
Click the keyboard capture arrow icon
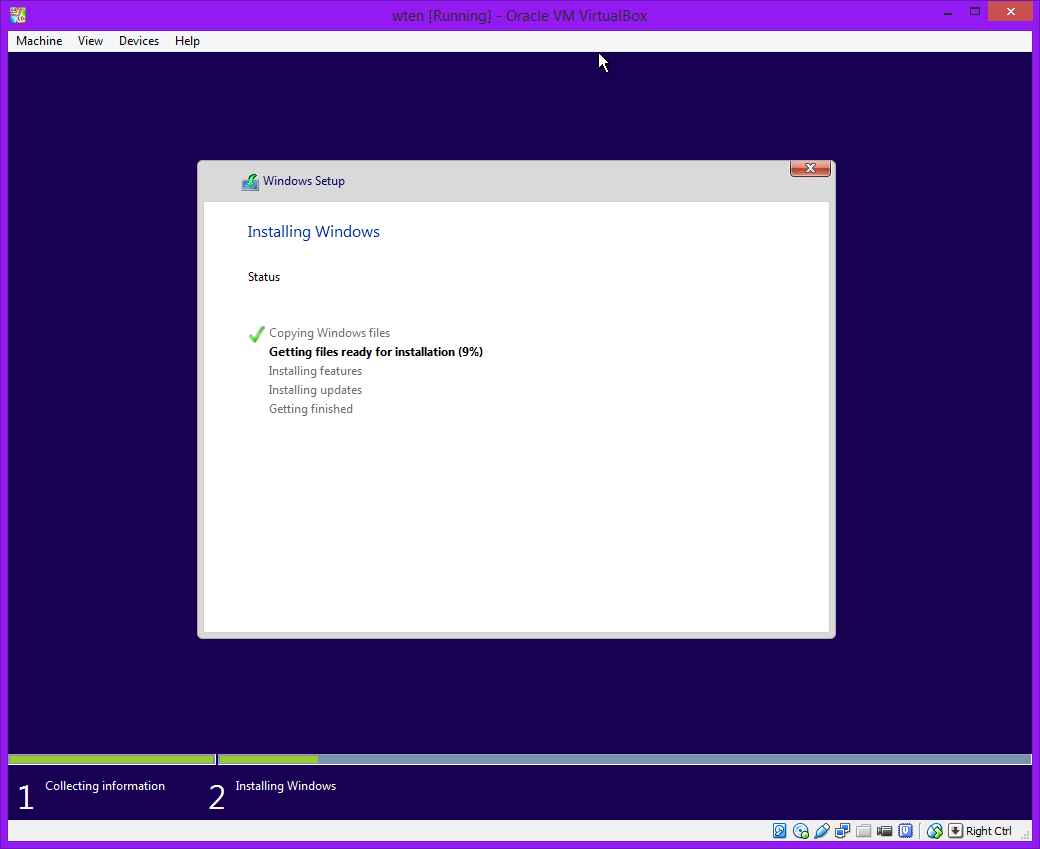click(955, 831)
